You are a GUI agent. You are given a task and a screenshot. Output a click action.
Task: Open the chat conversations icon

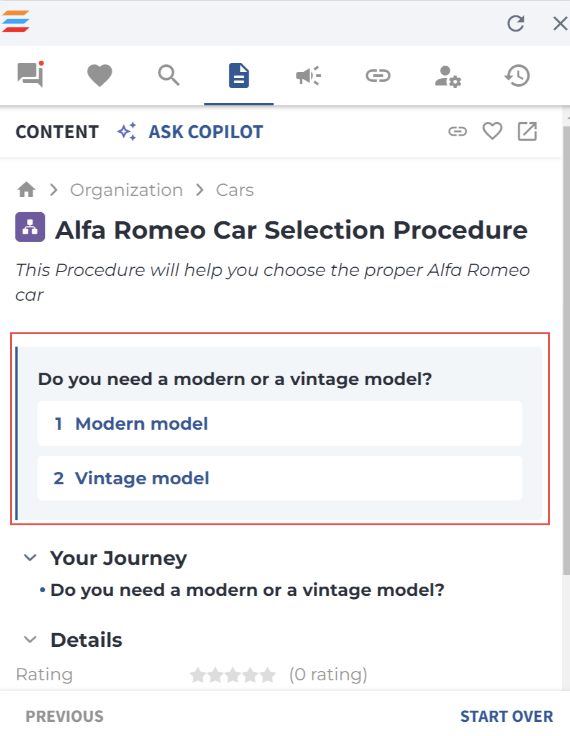point(31,75)
